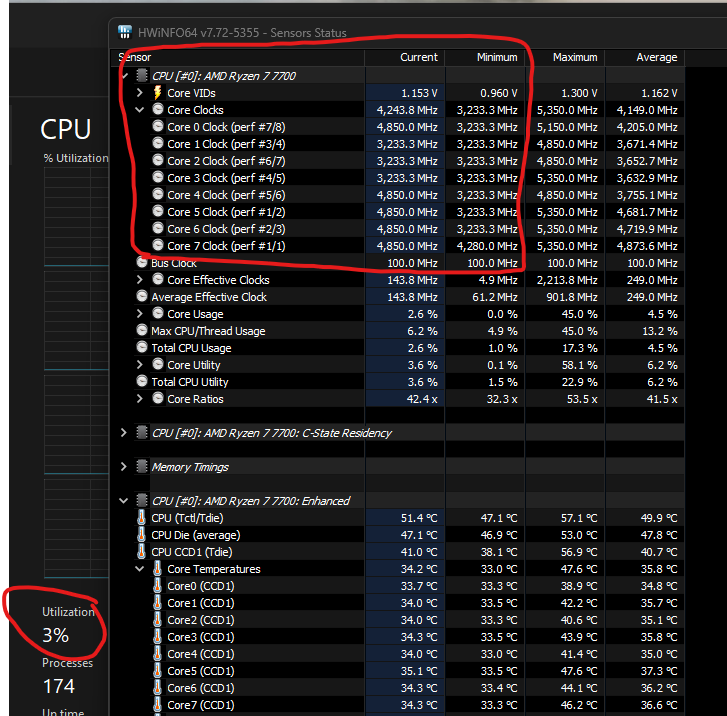The width and height of the screenshot is (727, 716).
Task: Click the thermometer icon of CPU CCD1 (Tdie)
Action: (x=141, y=551)
